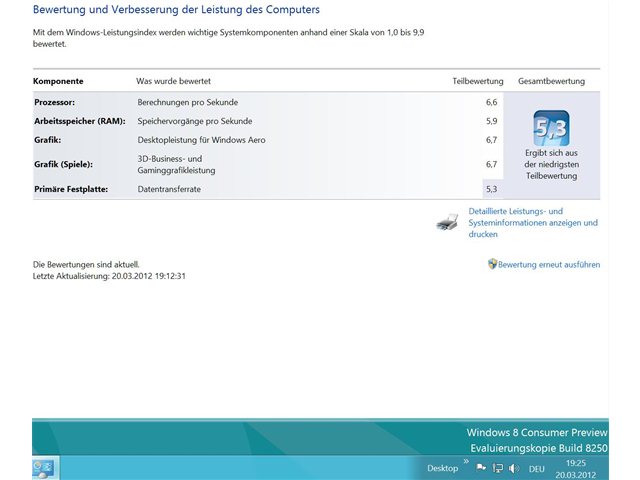Open the Control Panel taskbar button
640x480 pixels.
[x=45, y=468]
